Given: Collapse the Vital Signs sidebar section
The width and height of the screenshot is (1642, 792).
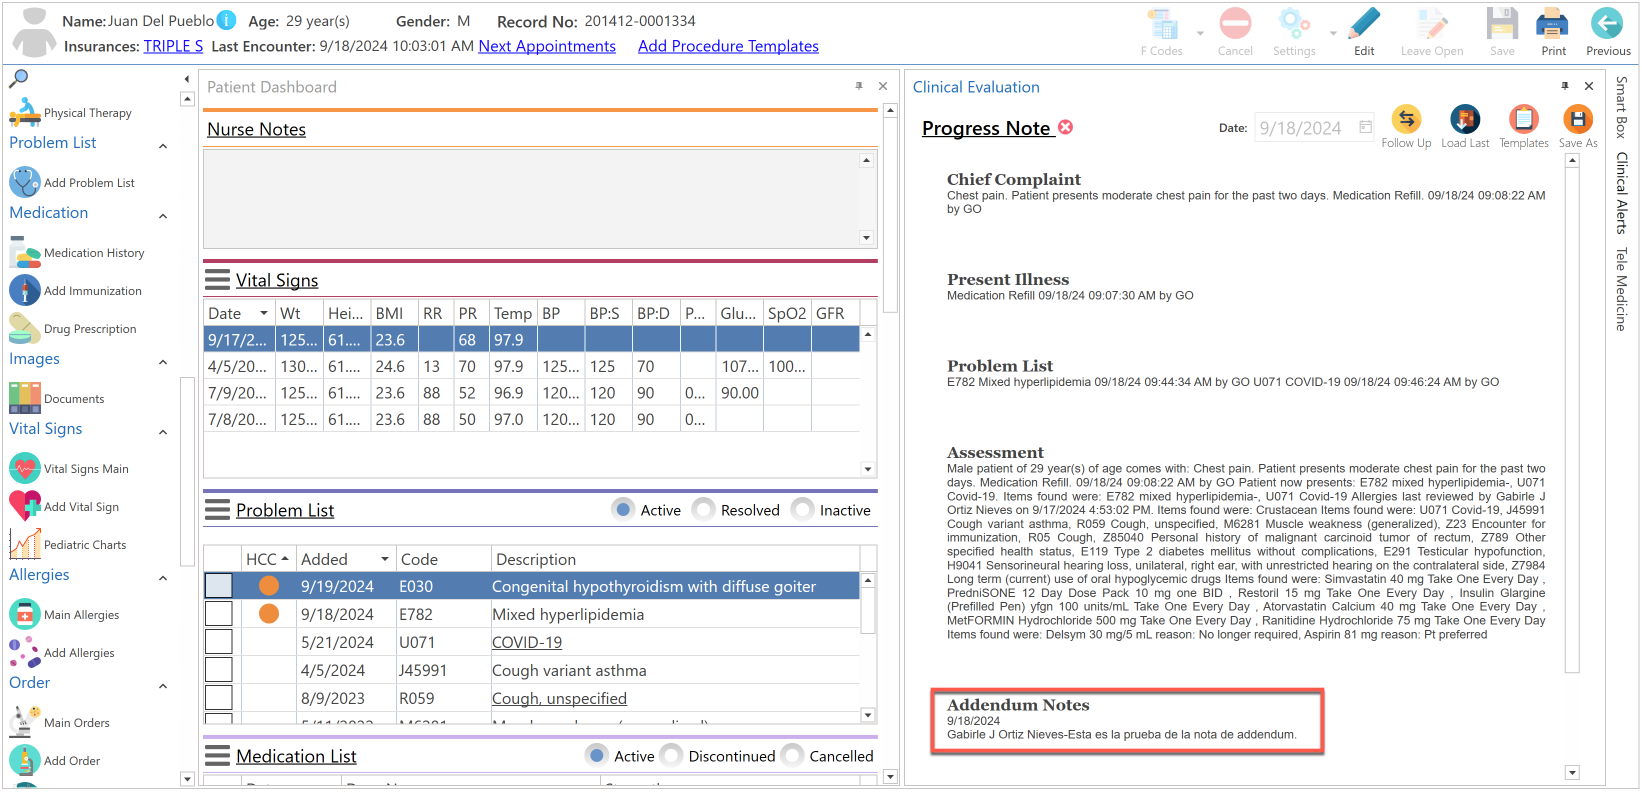Looking at the screenshot, I should pos(163,432).
